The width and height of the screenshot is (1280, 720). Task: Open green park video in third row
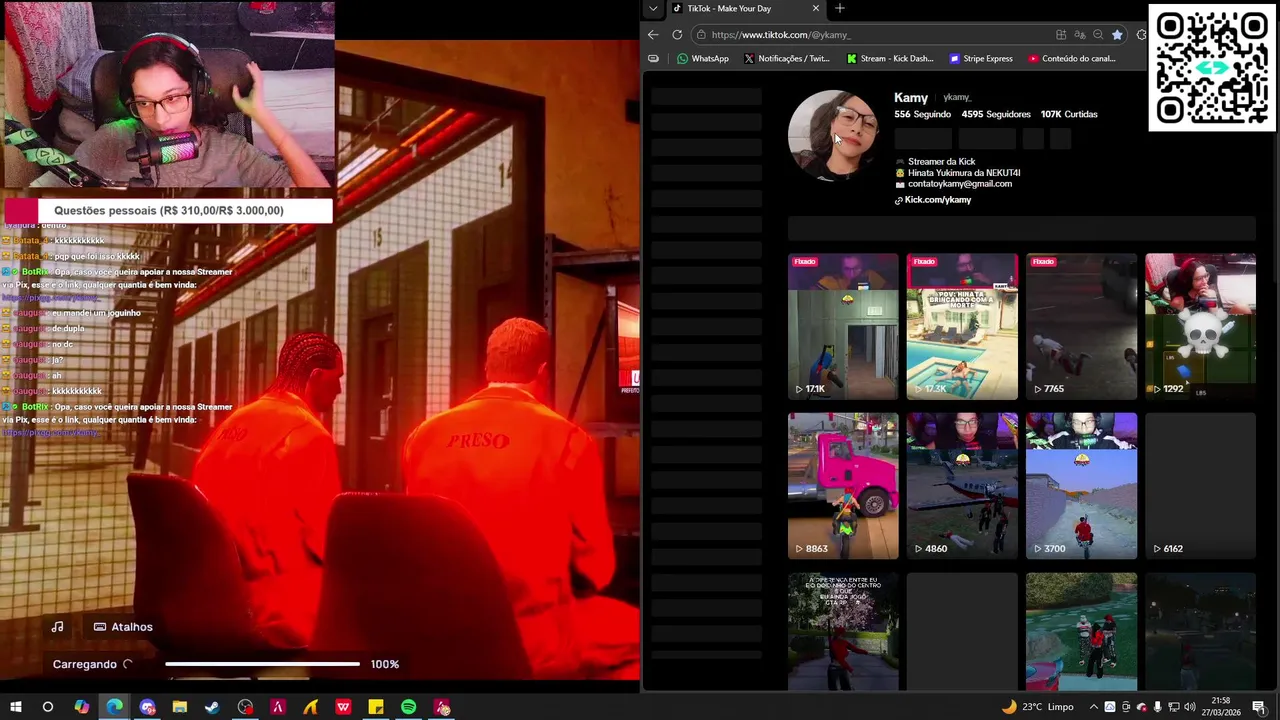point(1081,631)
